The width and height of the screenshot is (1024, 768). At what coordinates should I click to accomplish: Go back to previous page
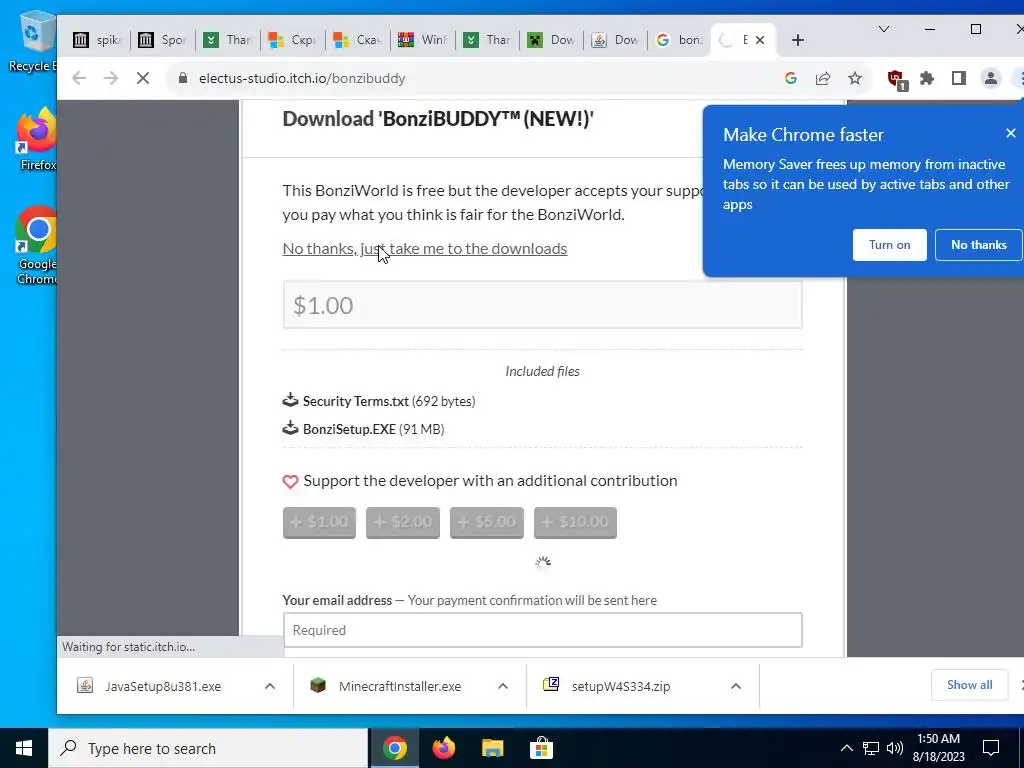pyautogui.click(x=79, y=78)
